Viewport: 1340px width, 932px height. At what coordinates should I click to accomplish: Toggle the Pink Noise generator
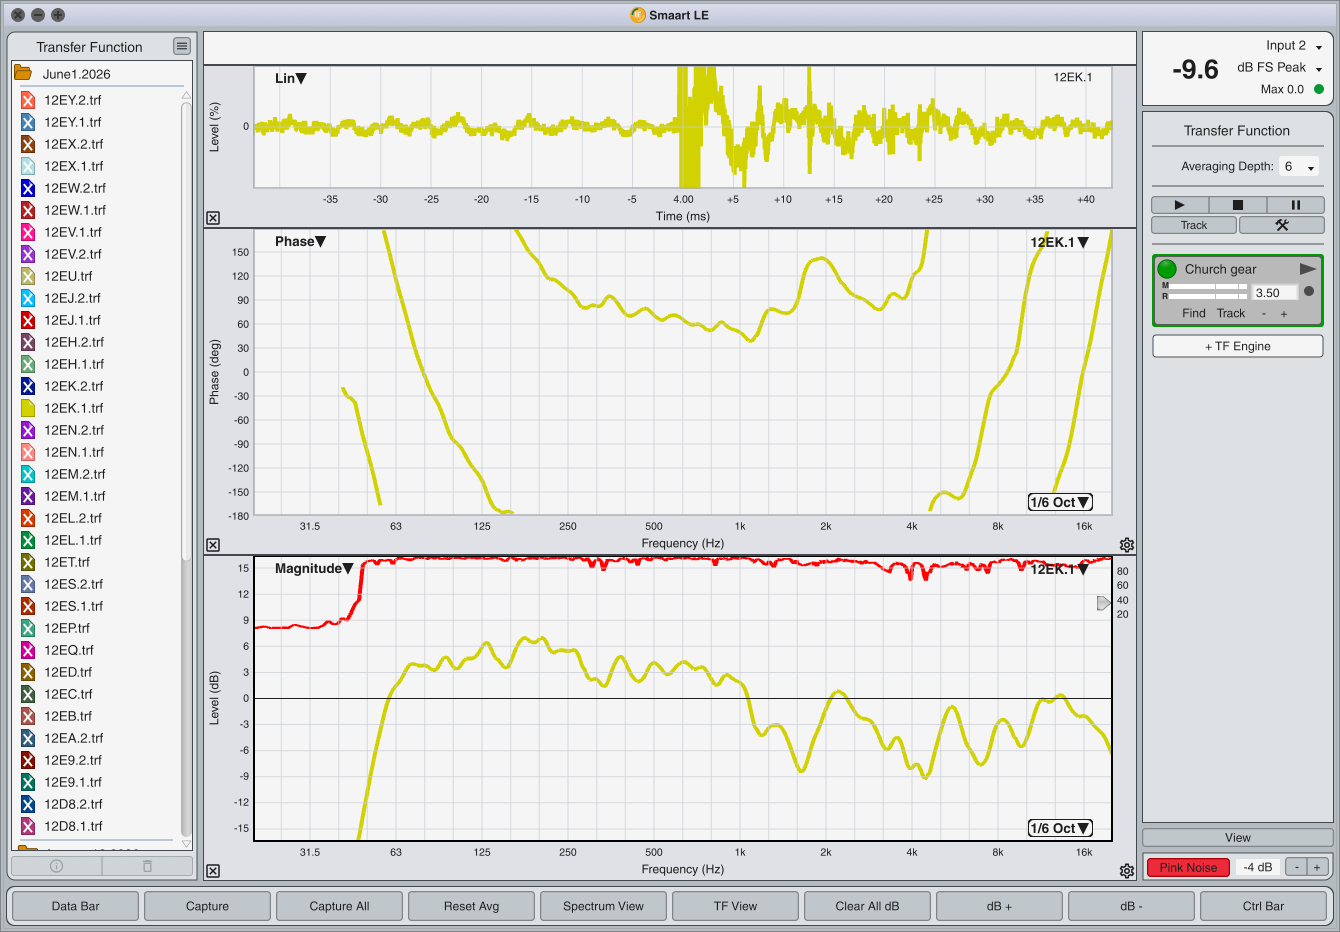pyautogui.click(x=1188, y=867)
